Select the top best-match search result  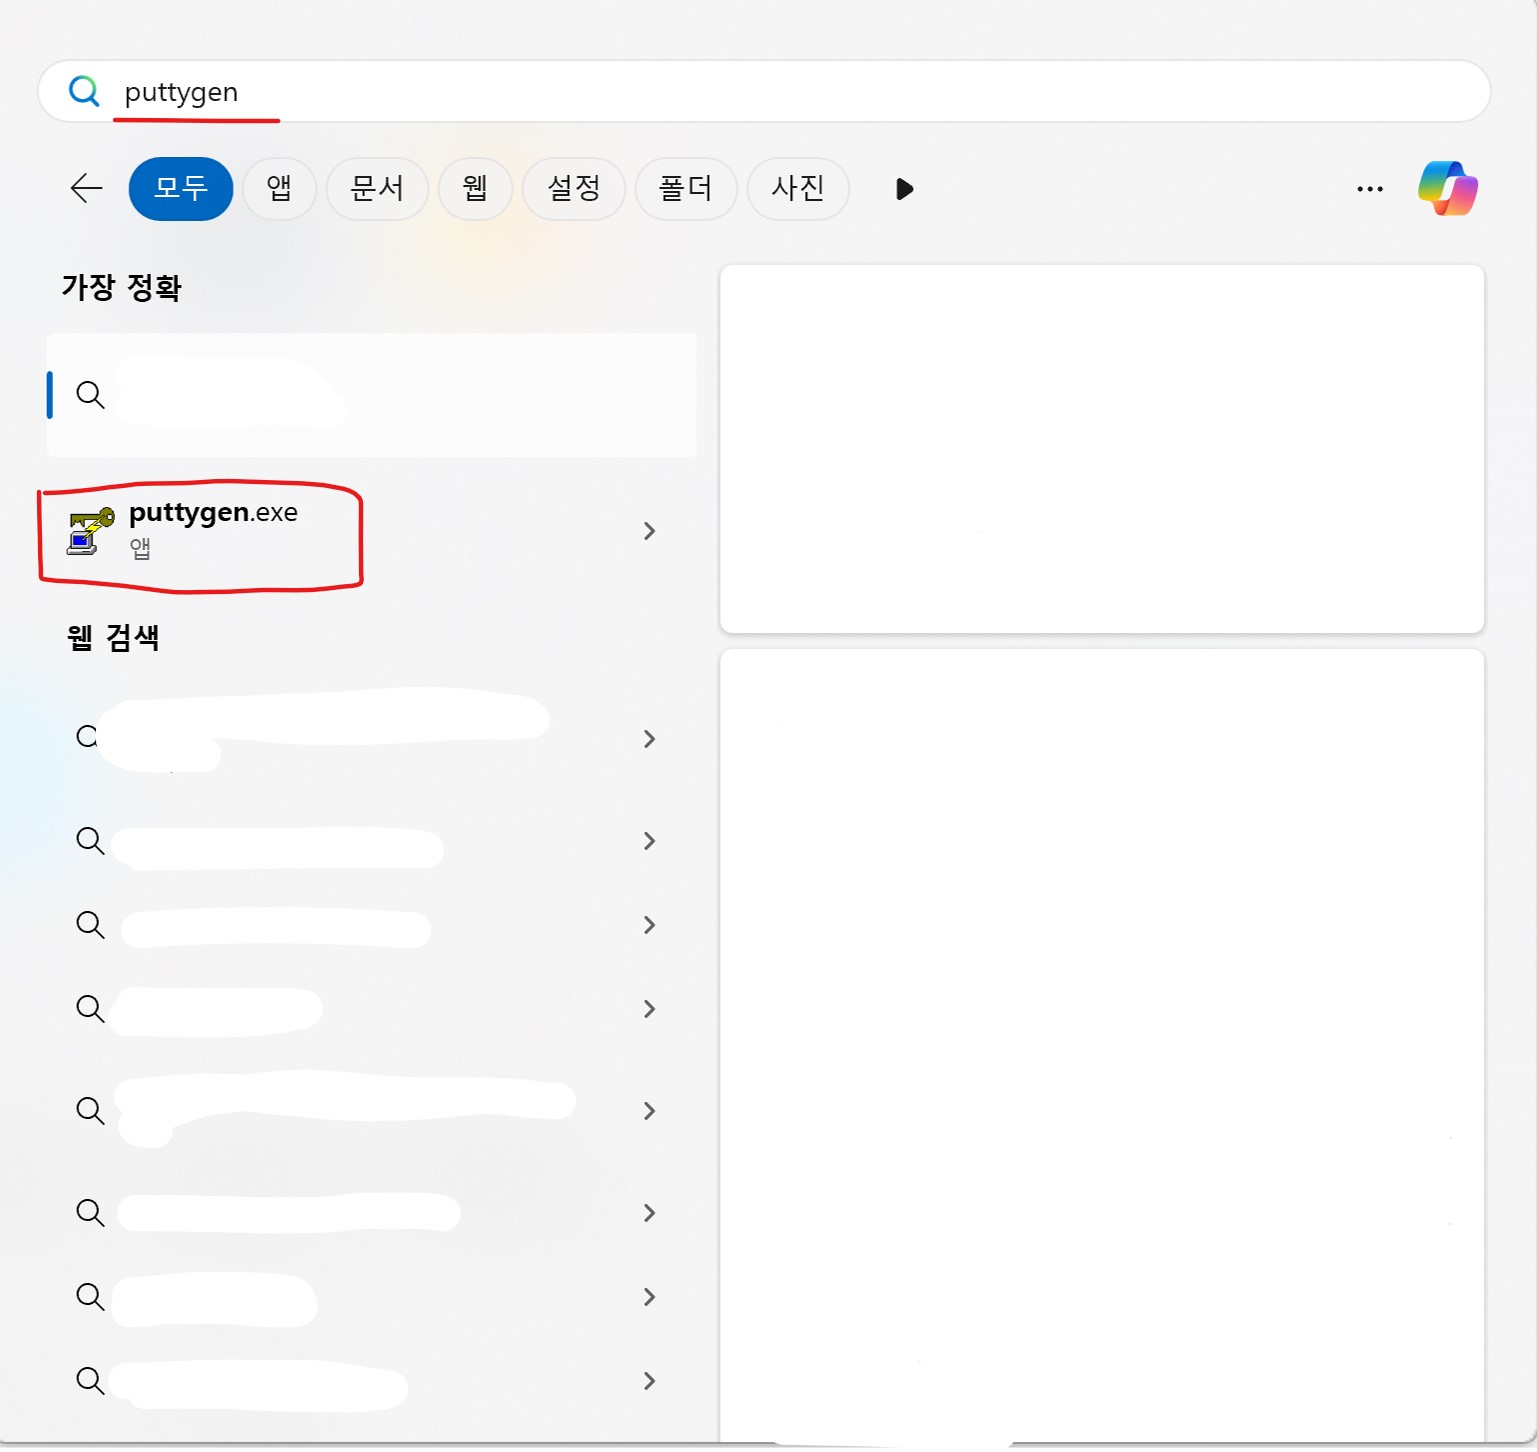pos(371,395)
